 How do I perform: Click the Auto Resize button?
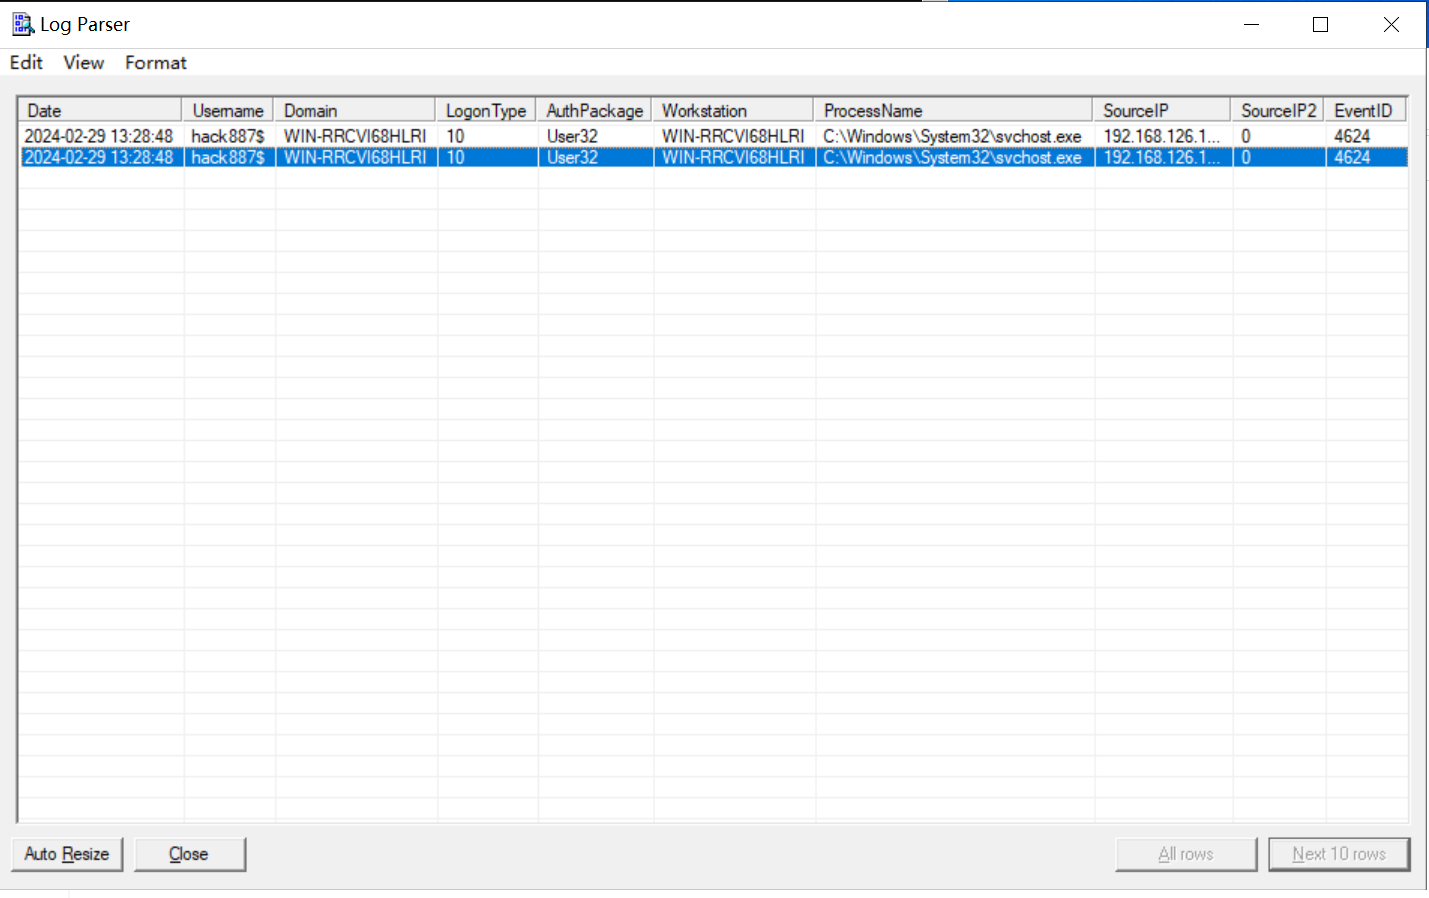pos(67,854)
